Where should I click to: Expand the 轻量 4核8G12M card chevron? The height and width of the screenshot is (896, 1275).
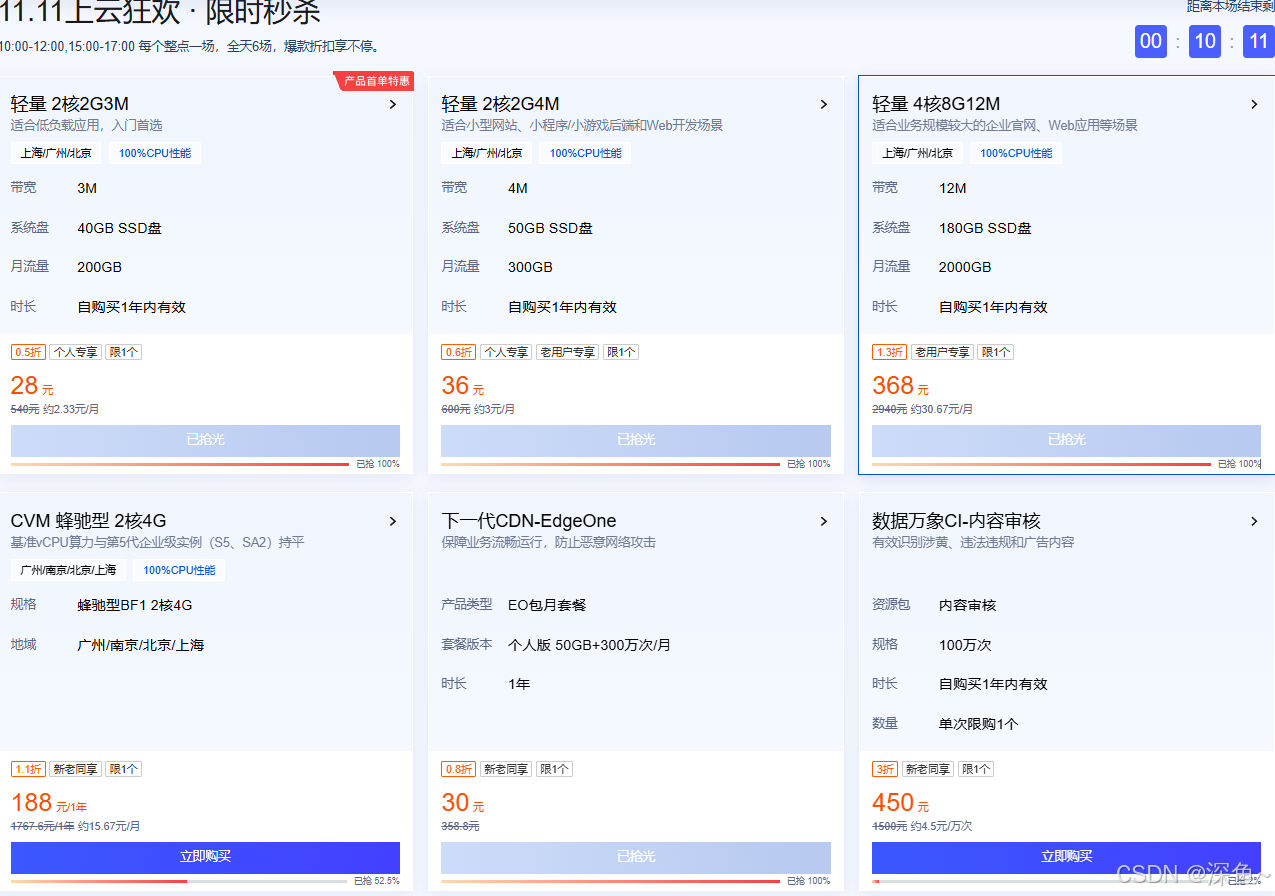tap(1254, 104)
